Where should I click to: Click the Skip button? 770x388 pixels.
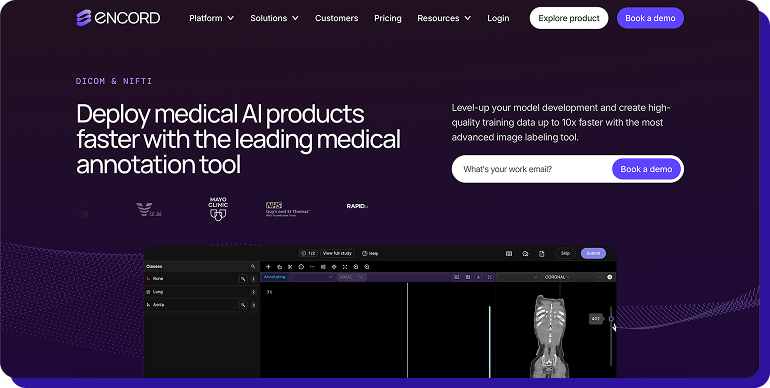(x=565, y=253)
